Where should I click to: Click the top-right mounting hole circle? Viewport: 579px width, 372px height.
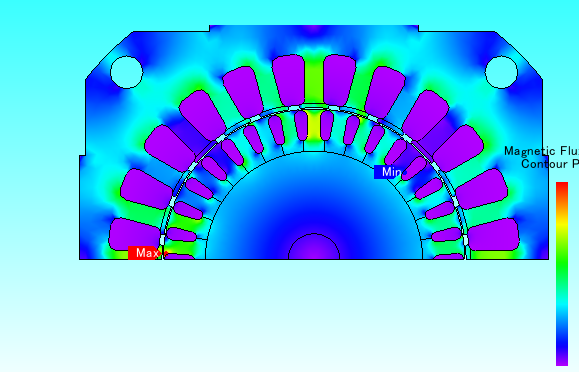501,72
